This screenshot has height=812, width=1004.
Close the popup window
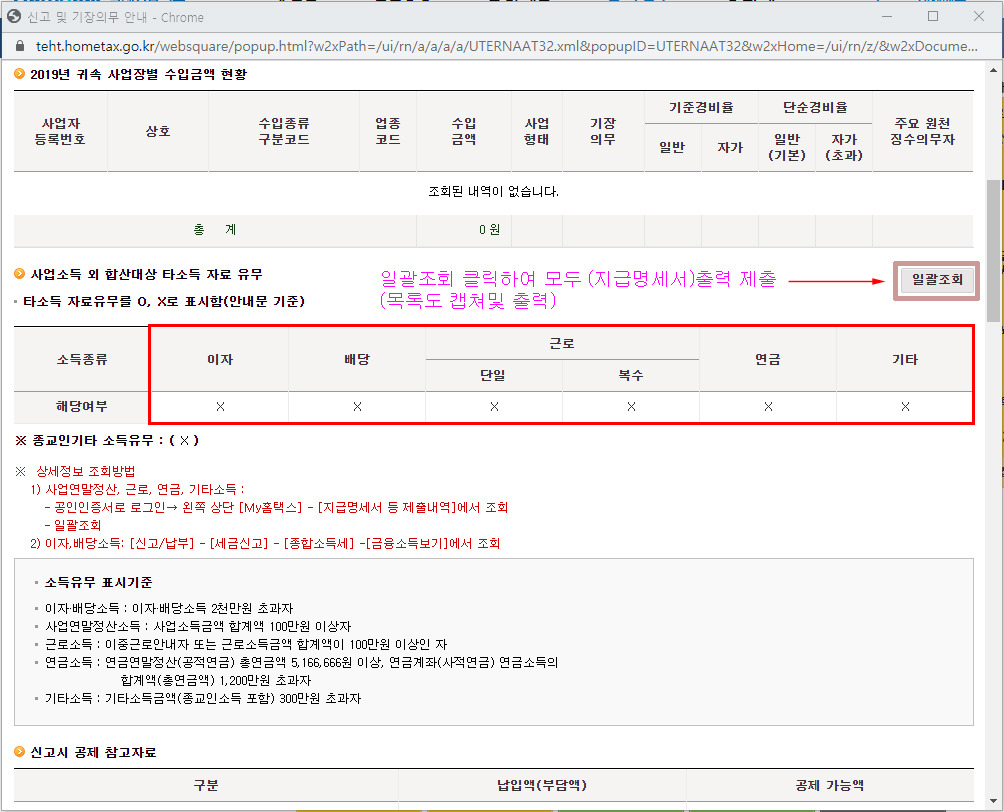point(979,16)
